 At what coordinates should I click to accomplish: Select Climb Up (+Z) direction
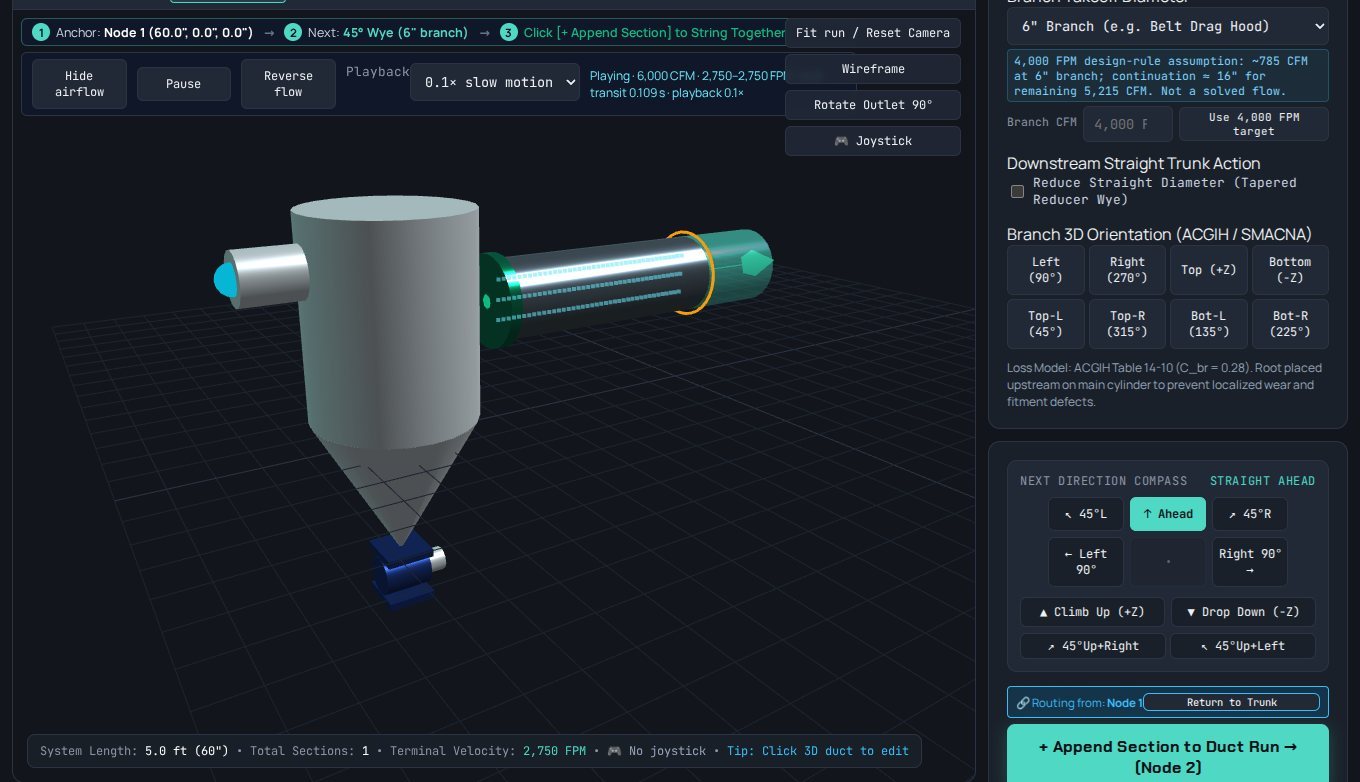[x=1093, y=612]
